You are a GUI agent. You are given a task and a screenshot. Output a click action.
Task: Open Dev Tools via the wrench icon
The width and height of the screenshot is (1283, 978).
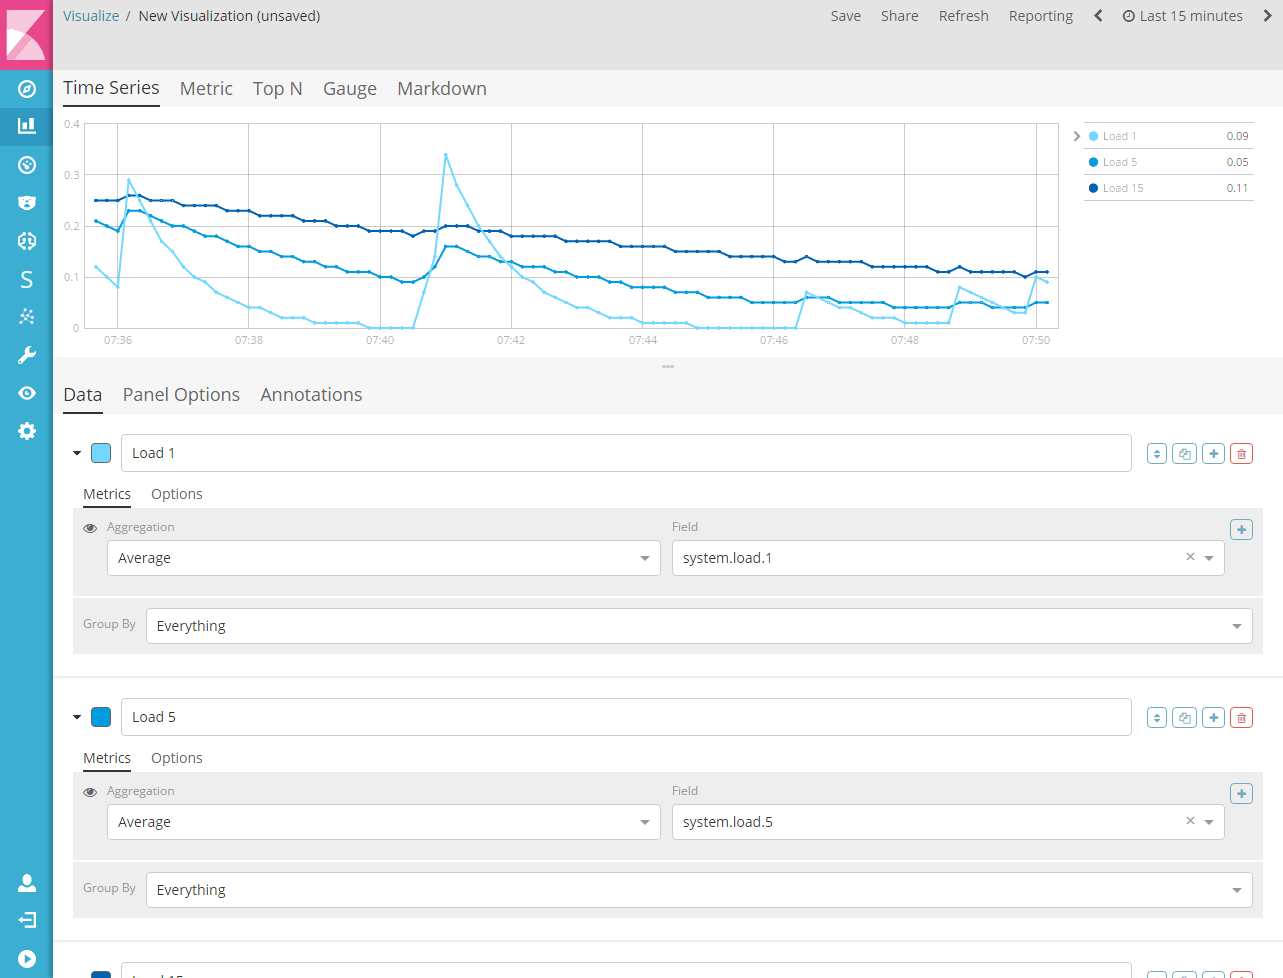[26, 354]
